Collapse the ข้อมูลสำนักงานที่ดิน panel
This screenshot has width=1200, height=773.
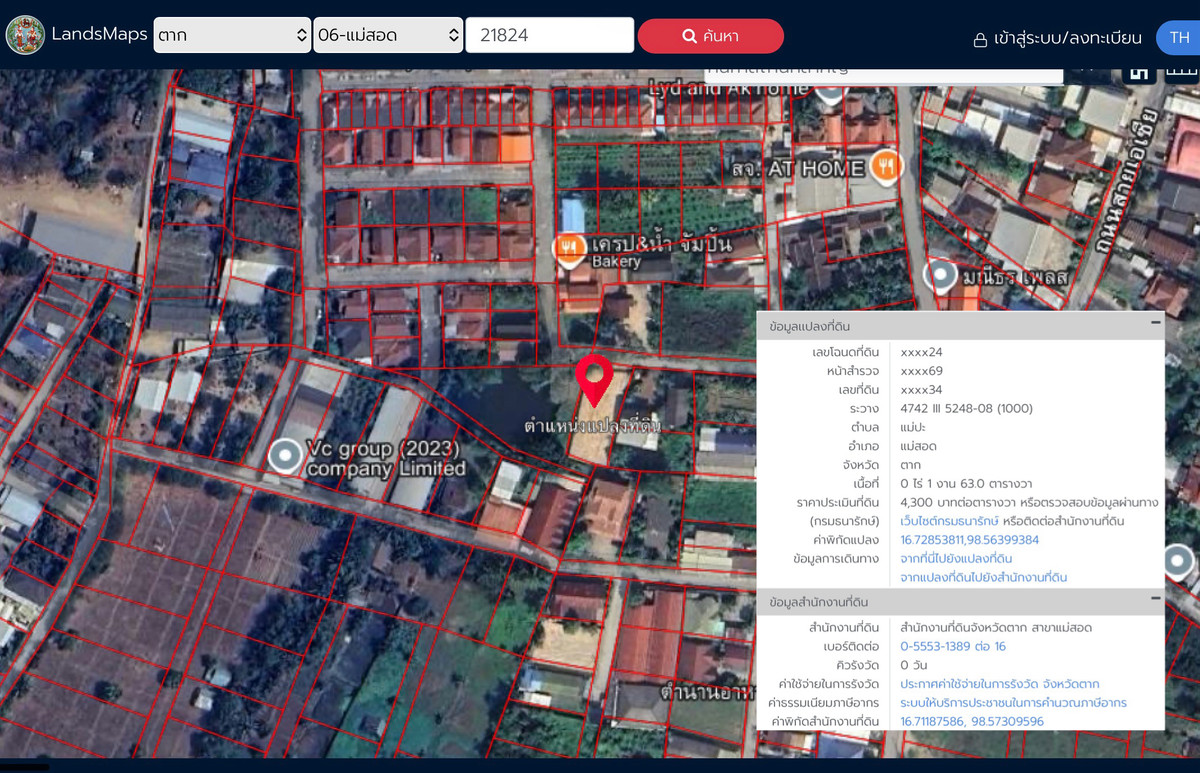[1155, 599]
